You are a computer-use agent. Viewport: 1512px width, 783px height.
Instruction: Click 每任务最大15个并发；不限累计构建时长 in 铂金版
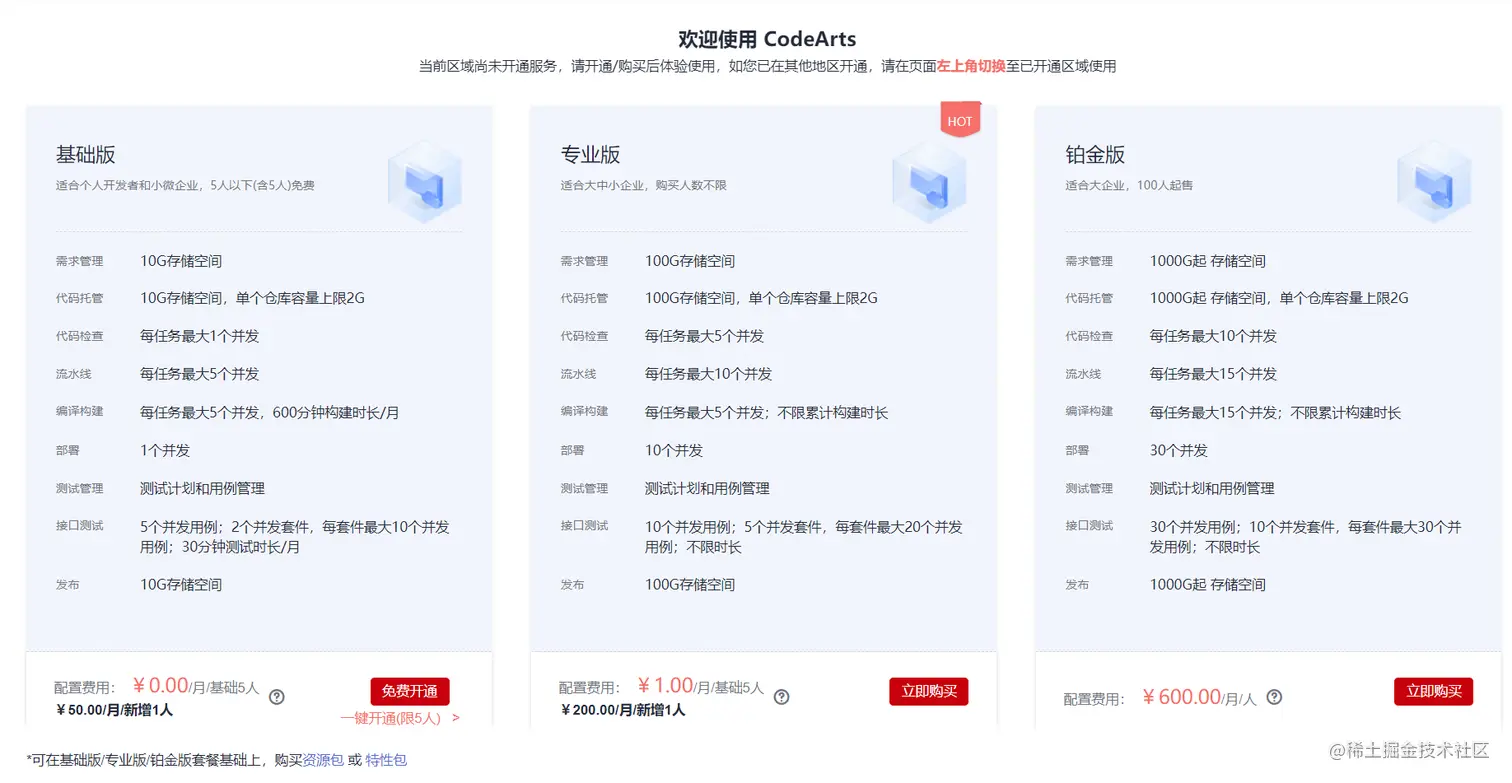coord(1276,412)
